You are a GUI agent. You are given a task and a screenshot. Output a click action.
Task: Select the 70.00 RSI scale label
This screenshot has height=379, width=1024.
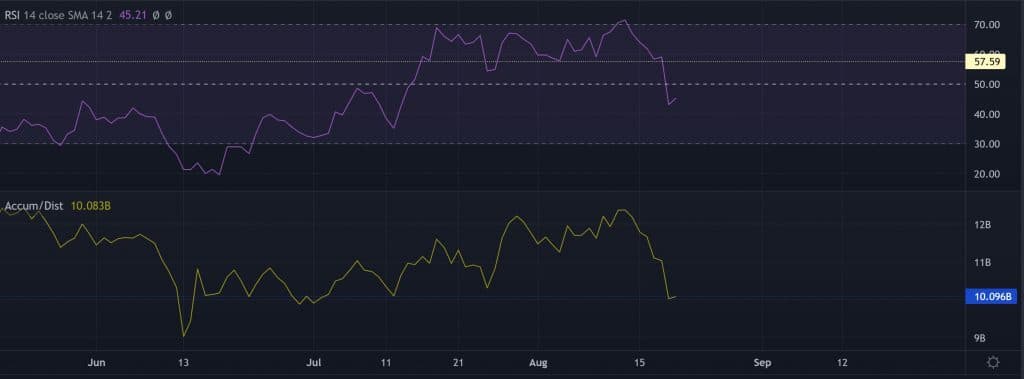point(987,25)
